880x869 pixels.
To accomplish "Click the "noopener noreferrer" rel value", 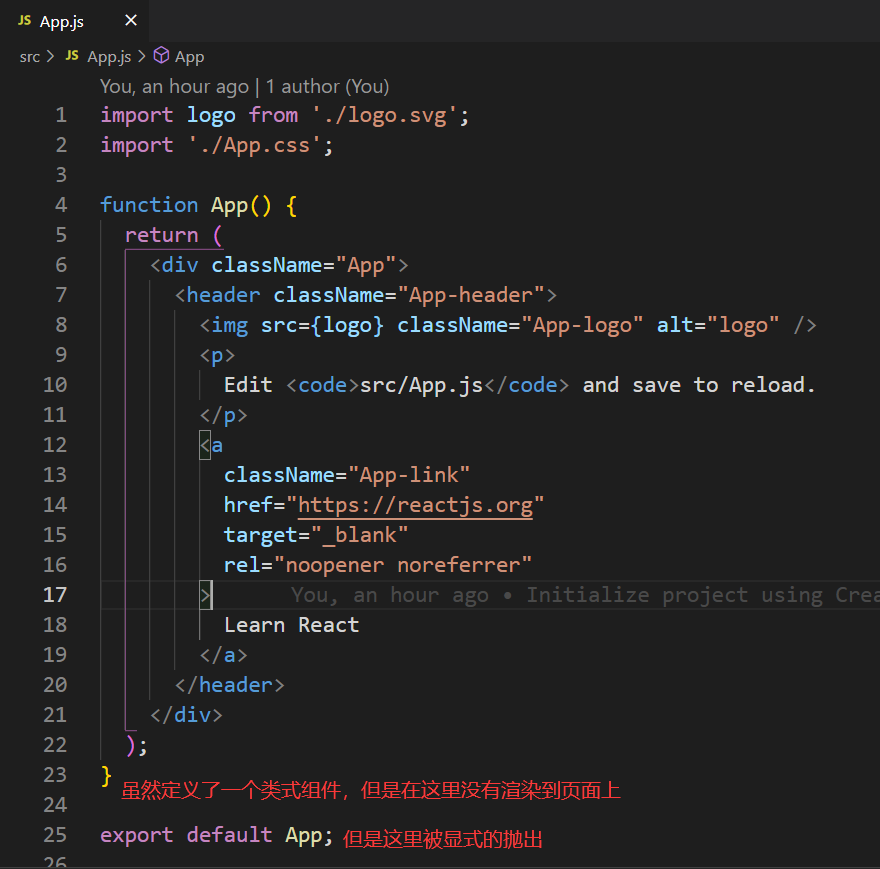I will point(402,565).
